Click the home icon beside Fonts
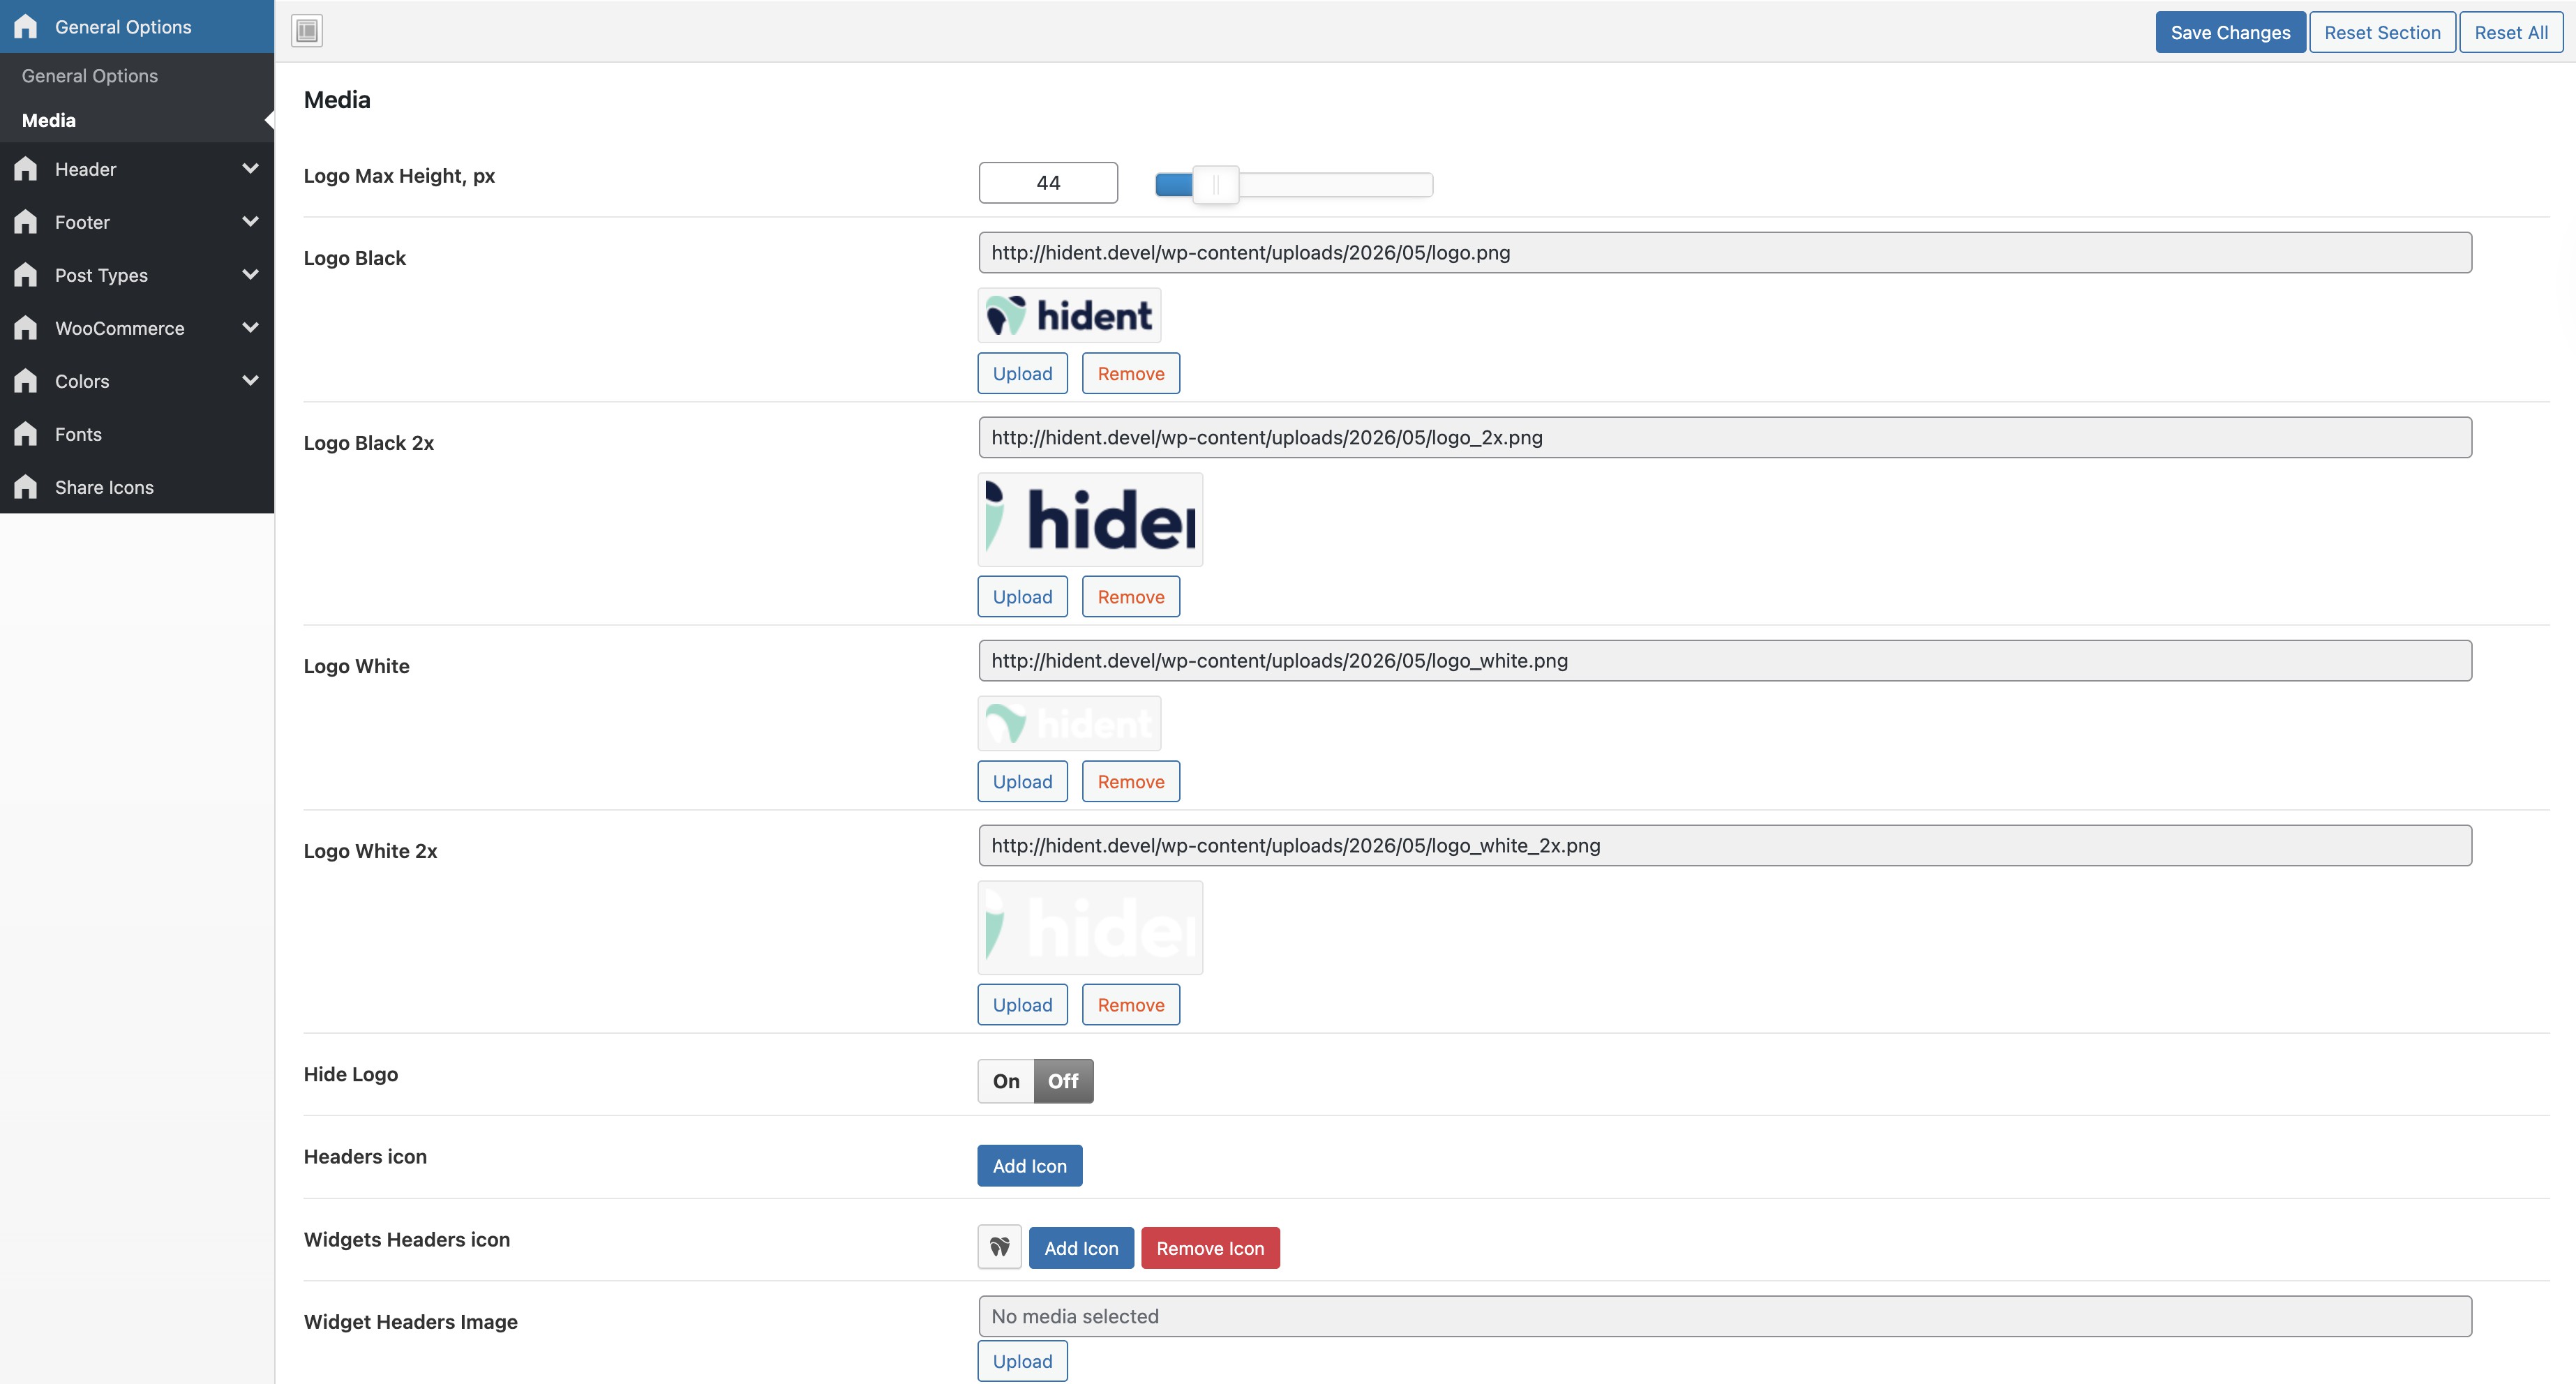This screenshot has height=1384, width=2576. click(x=26, y=434)
